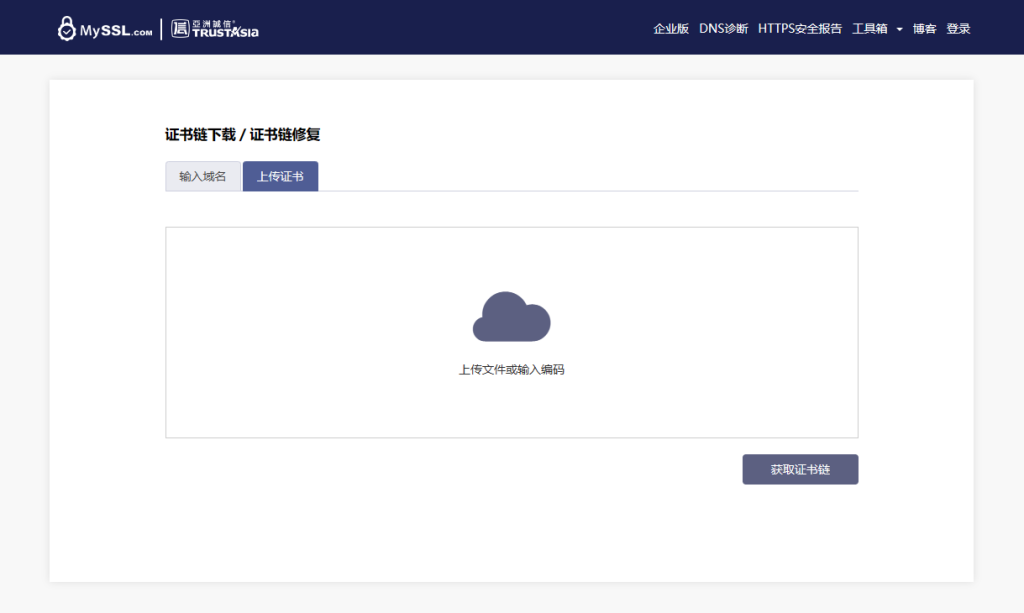Click the TrustAsia square emblem icon
This screenshot has width=1024, height=613.
180,29
